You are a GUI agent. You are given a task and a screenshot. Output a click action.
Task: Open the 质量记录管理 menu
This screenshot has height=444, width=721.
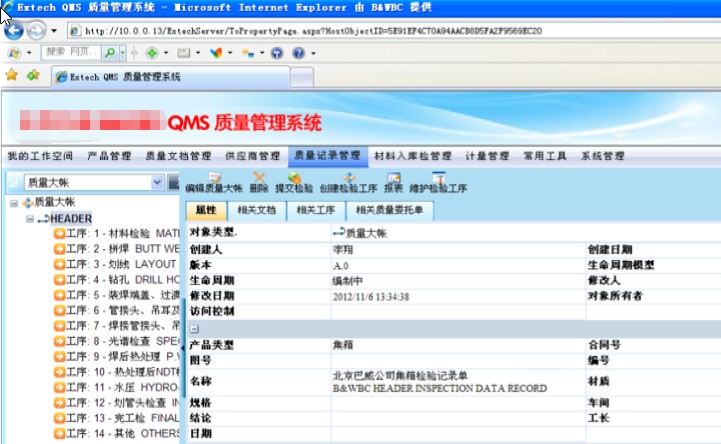point(328,156)
